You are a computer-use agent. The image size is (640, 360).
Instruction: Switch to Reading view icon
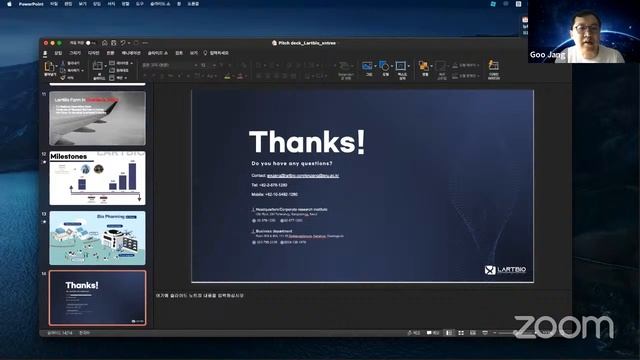[473, 333]
